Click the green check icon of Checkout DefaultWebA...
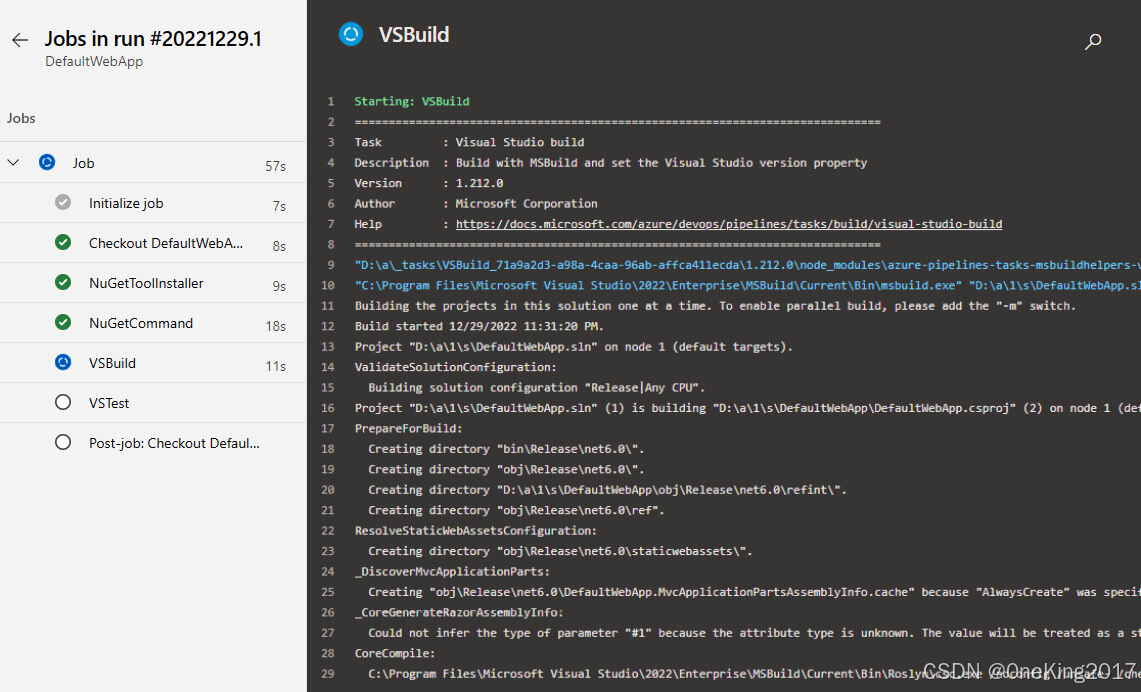The width and height of the screenshot is (1141, 692). click(x=63, y=242)
